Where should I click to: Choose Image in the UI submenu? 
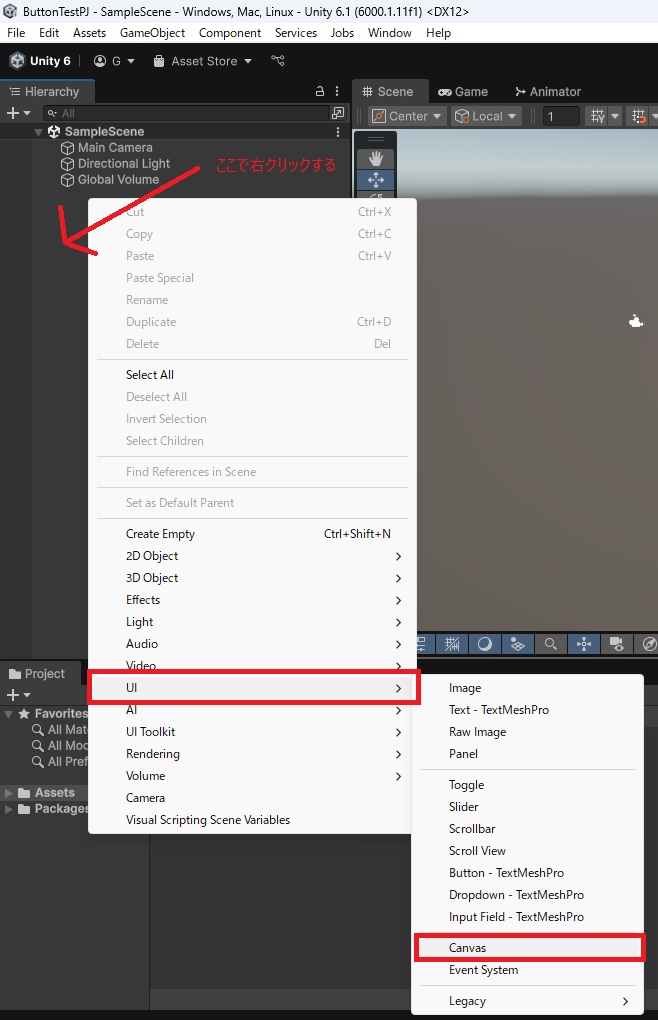529,688
